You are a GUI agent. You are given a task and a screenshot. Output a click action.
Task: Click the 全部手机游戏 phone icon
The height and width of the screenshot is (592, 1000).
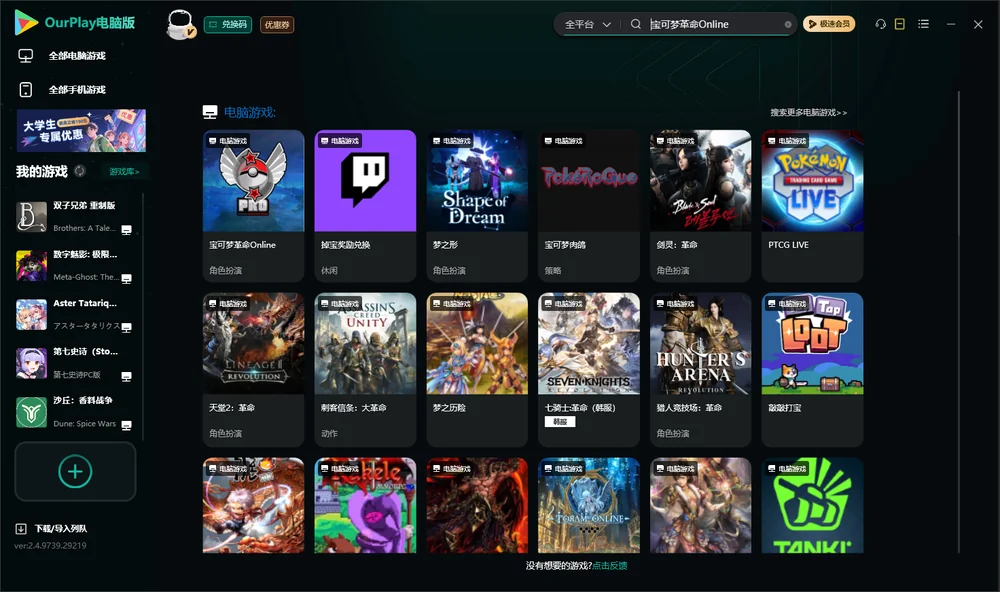pos(26,90)
